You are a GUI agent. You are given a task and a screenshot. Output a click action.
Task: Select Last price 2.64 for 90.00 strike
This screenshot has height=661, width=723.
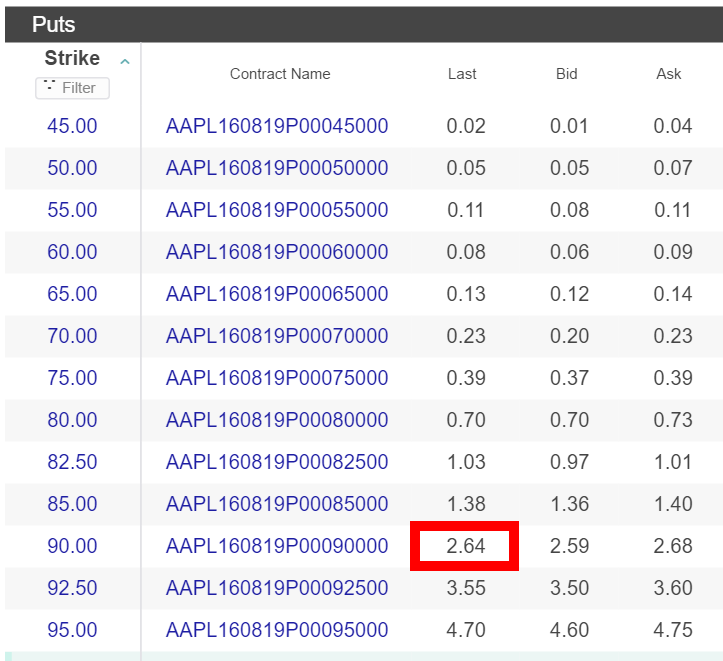tap(466, 546)
